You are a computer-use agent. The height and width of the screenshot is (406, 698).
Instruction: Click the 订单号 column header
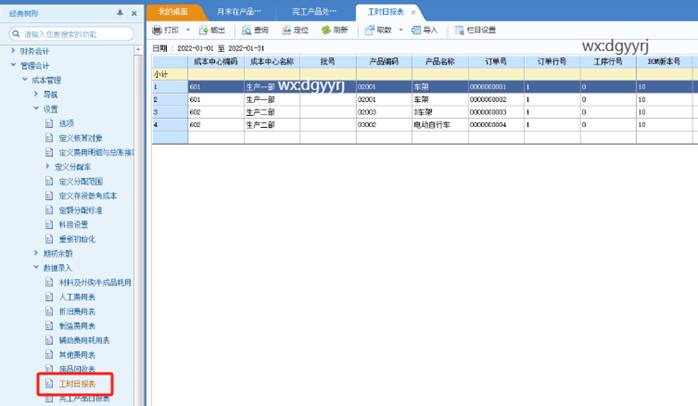(496, 61)
